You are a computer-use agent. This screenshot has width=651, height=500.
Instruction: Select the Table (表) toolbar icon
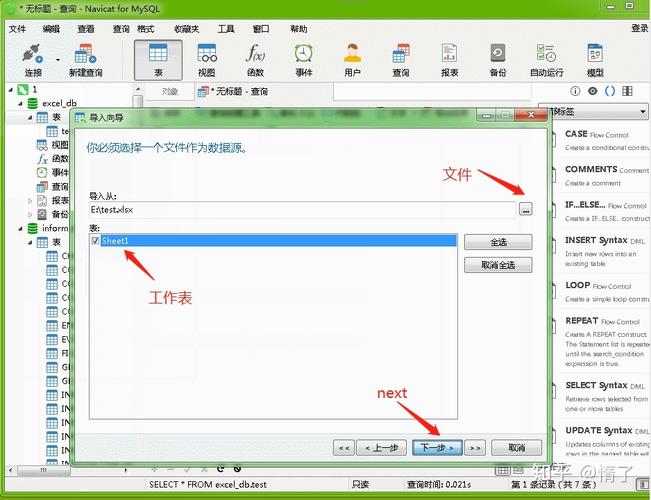158,61
